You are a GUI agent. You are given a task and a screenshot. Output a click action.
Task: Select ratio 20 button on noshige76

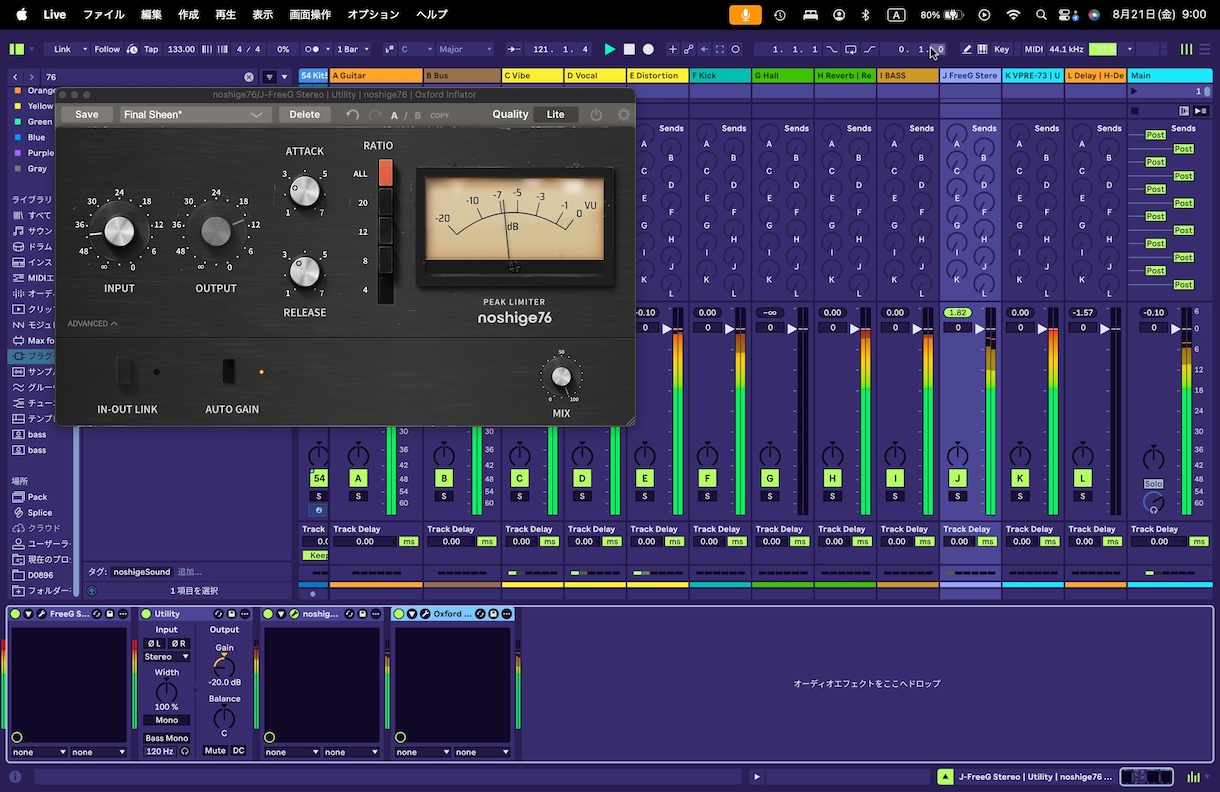(386, 202)
